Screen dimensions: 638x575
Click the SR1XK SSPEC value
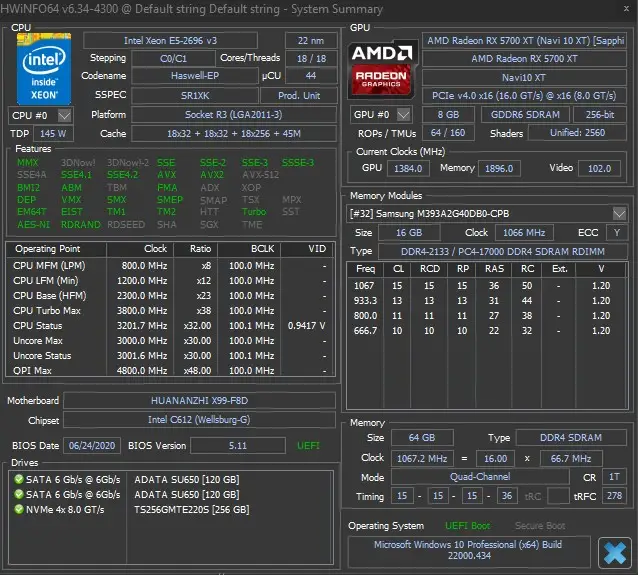pos(195,96)
